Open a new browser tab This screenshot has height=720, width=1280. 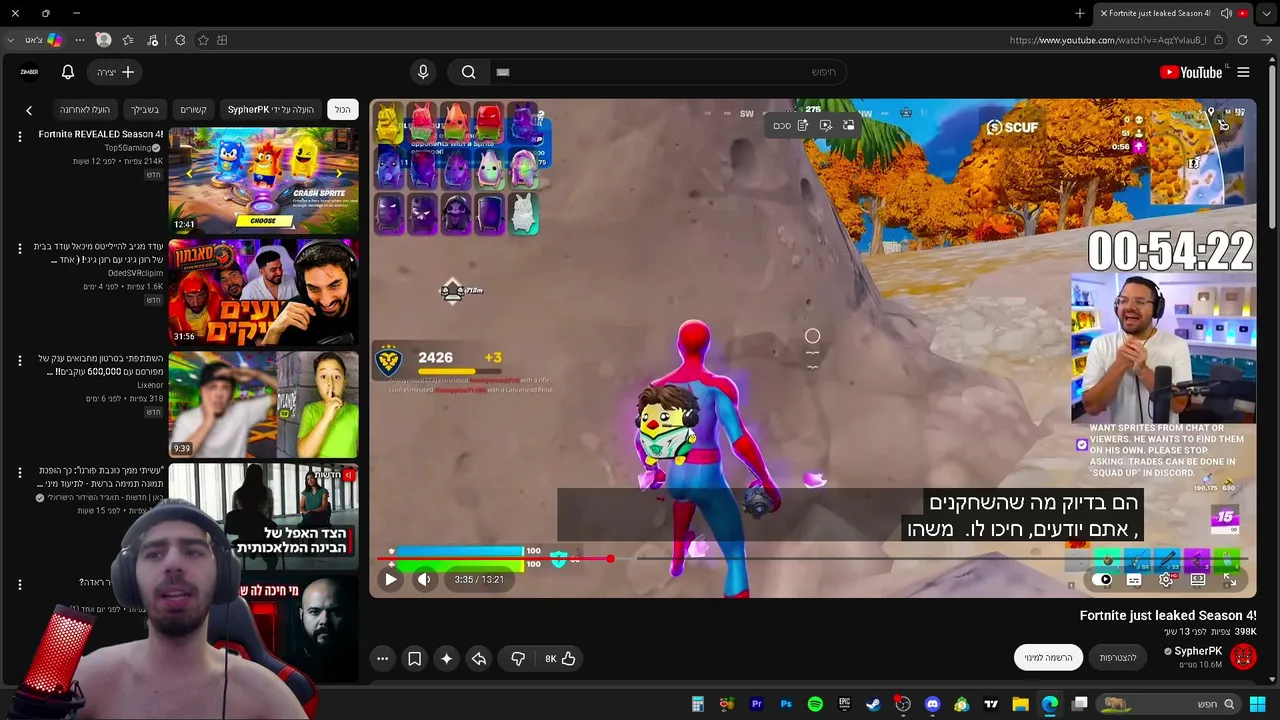tap(1080, 13)
